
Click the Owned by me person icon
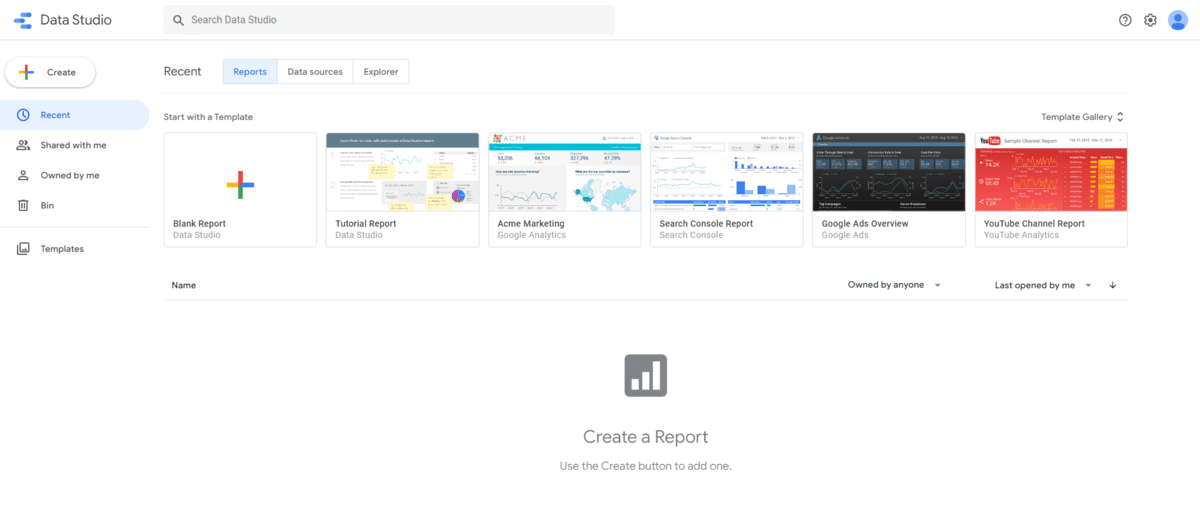tap(23, 175)
